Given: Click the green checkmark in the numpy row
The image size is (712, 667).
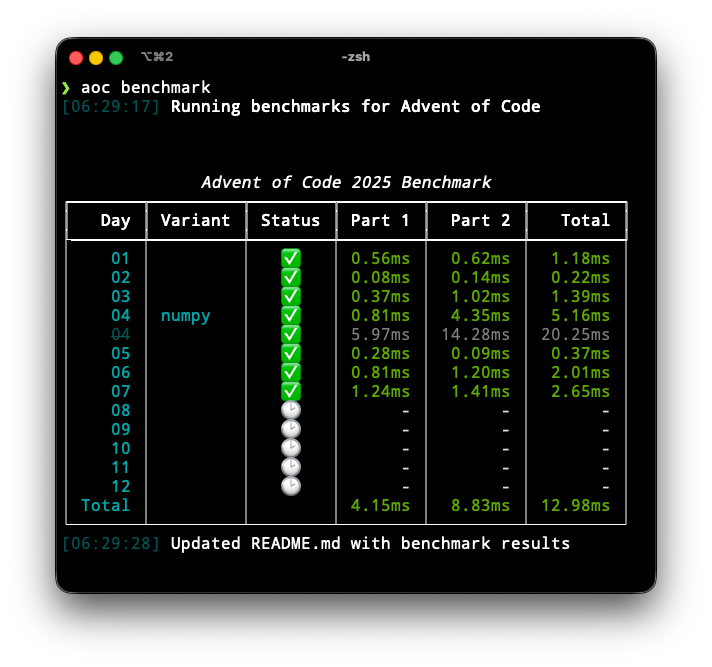Looking at the screenshot, I should click(291, 315).
